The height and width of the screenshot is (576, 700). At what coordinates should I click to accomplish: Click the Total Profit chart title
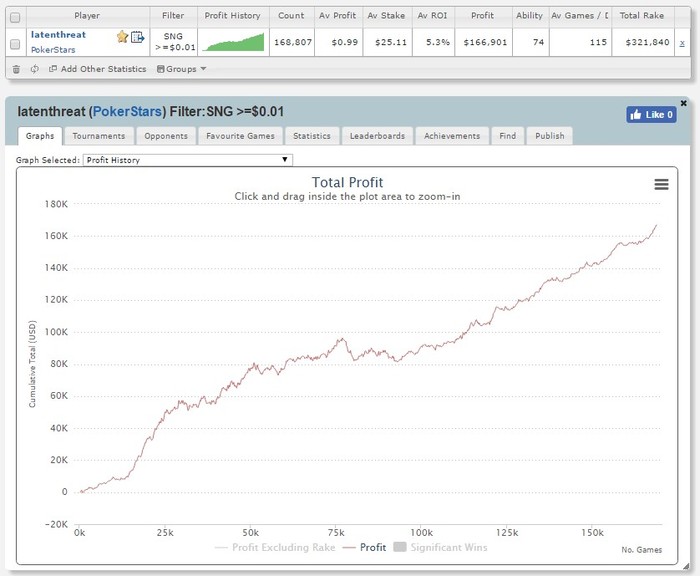coord(347,182)
